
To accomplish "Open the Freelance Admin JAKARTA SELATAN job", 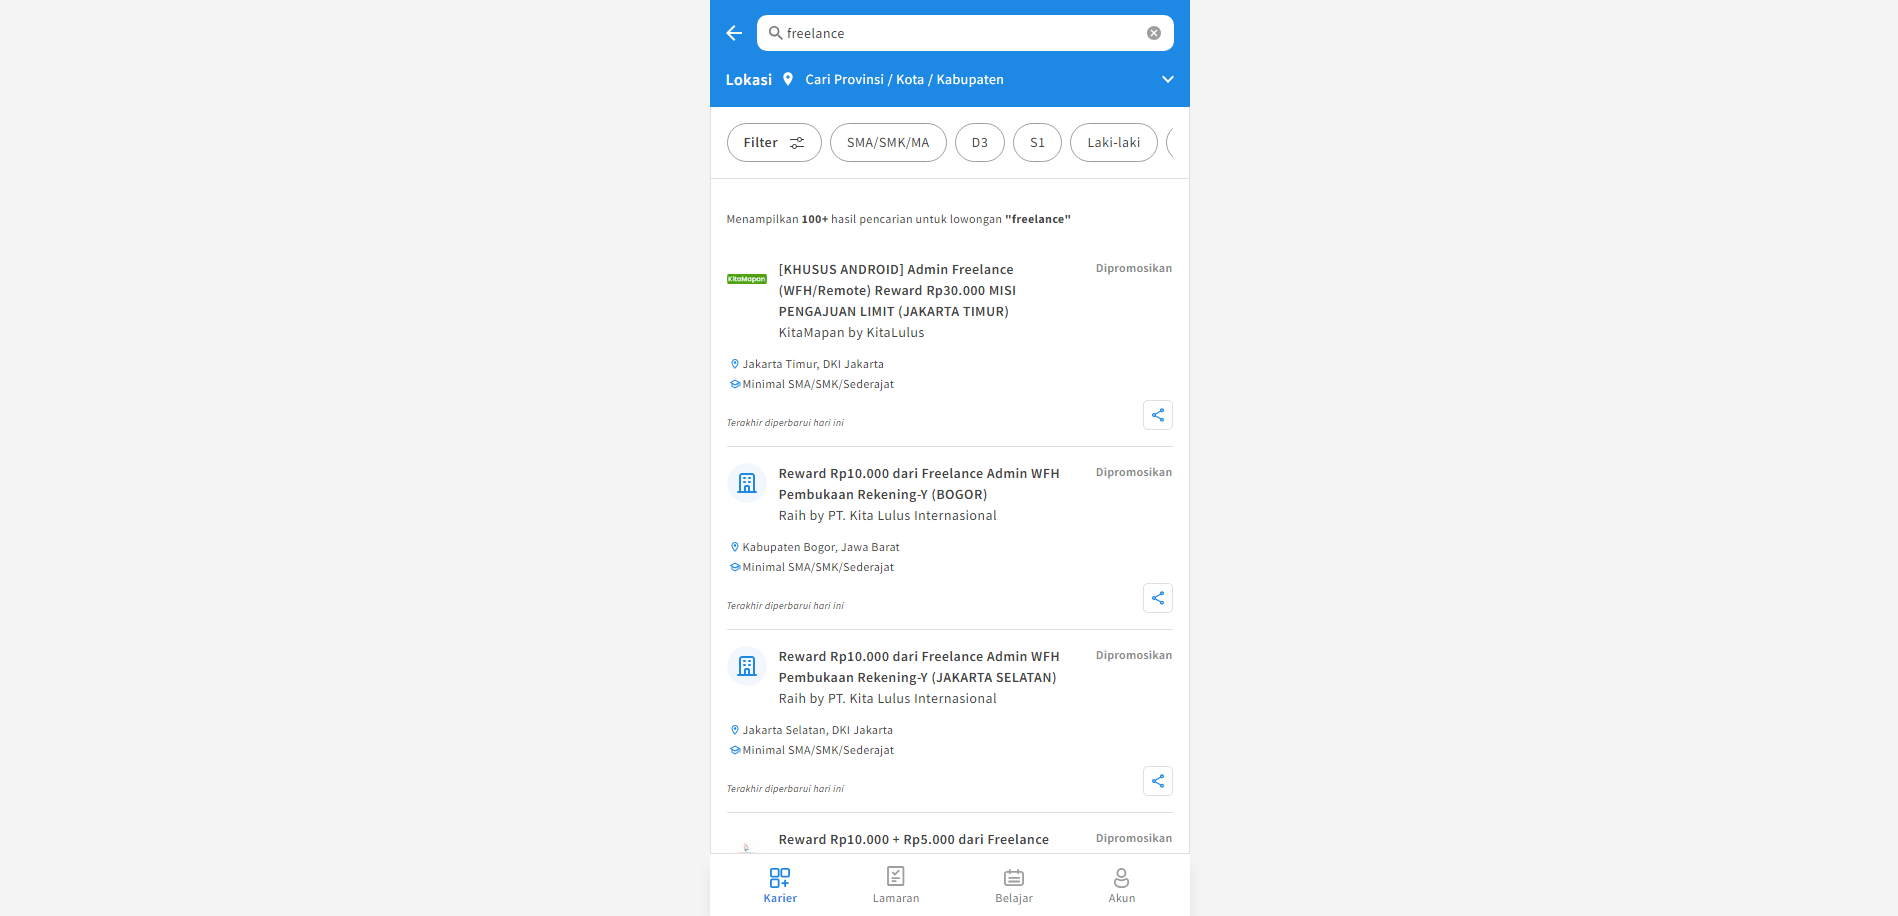I will pos(919,667).
